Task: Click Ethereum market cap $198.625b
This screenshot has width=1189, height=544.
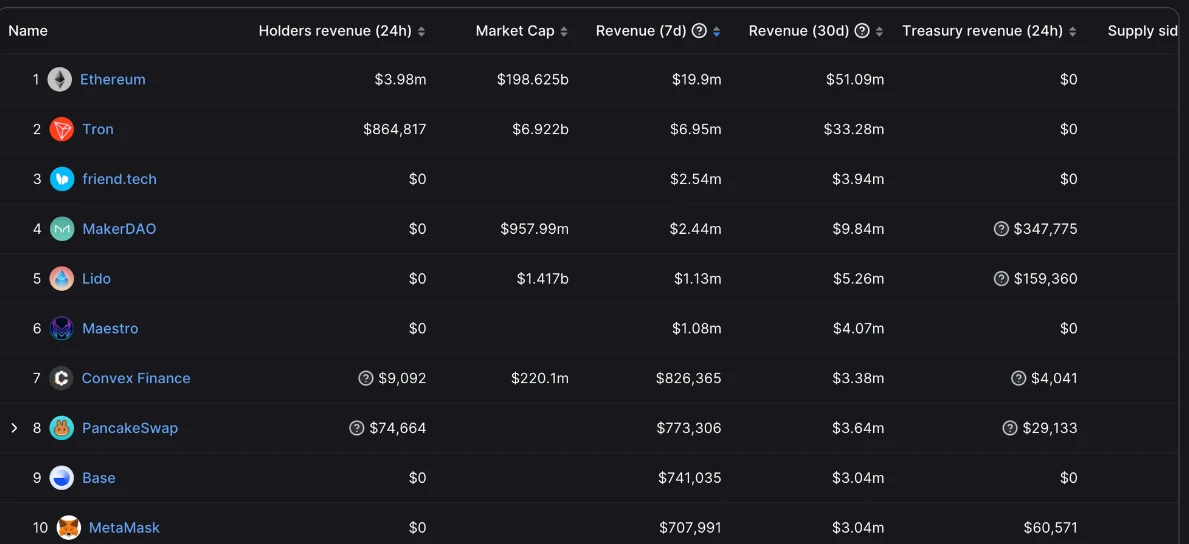Action: coord(533,79)
